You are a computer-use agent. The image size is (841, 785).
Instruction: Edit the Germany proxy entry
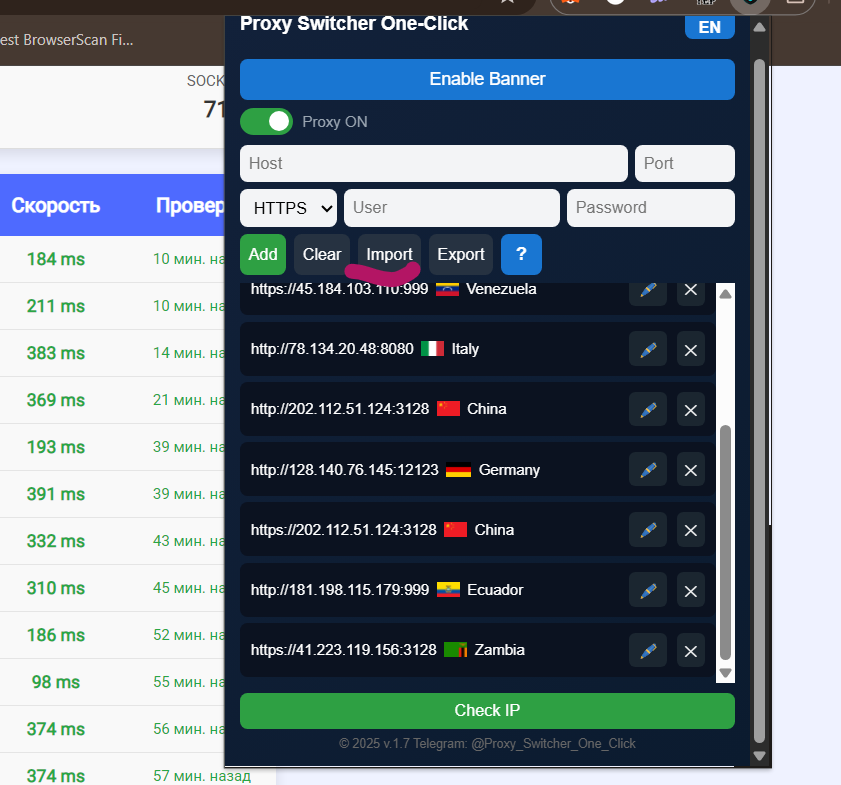click(647, 469)
